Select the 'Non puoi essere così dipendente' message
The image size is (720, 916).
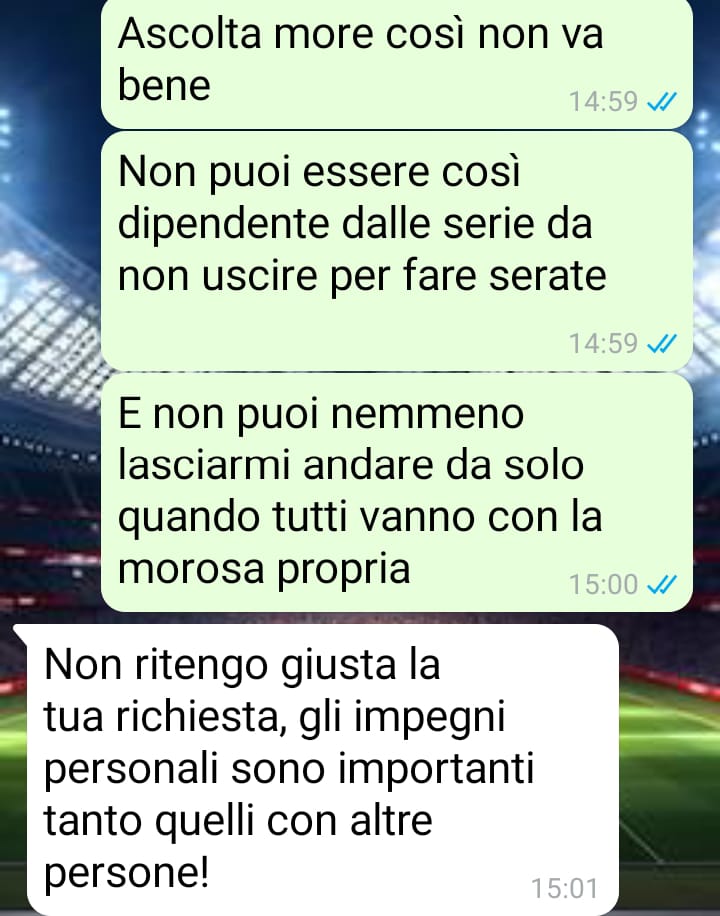click(x=397, y=251)
